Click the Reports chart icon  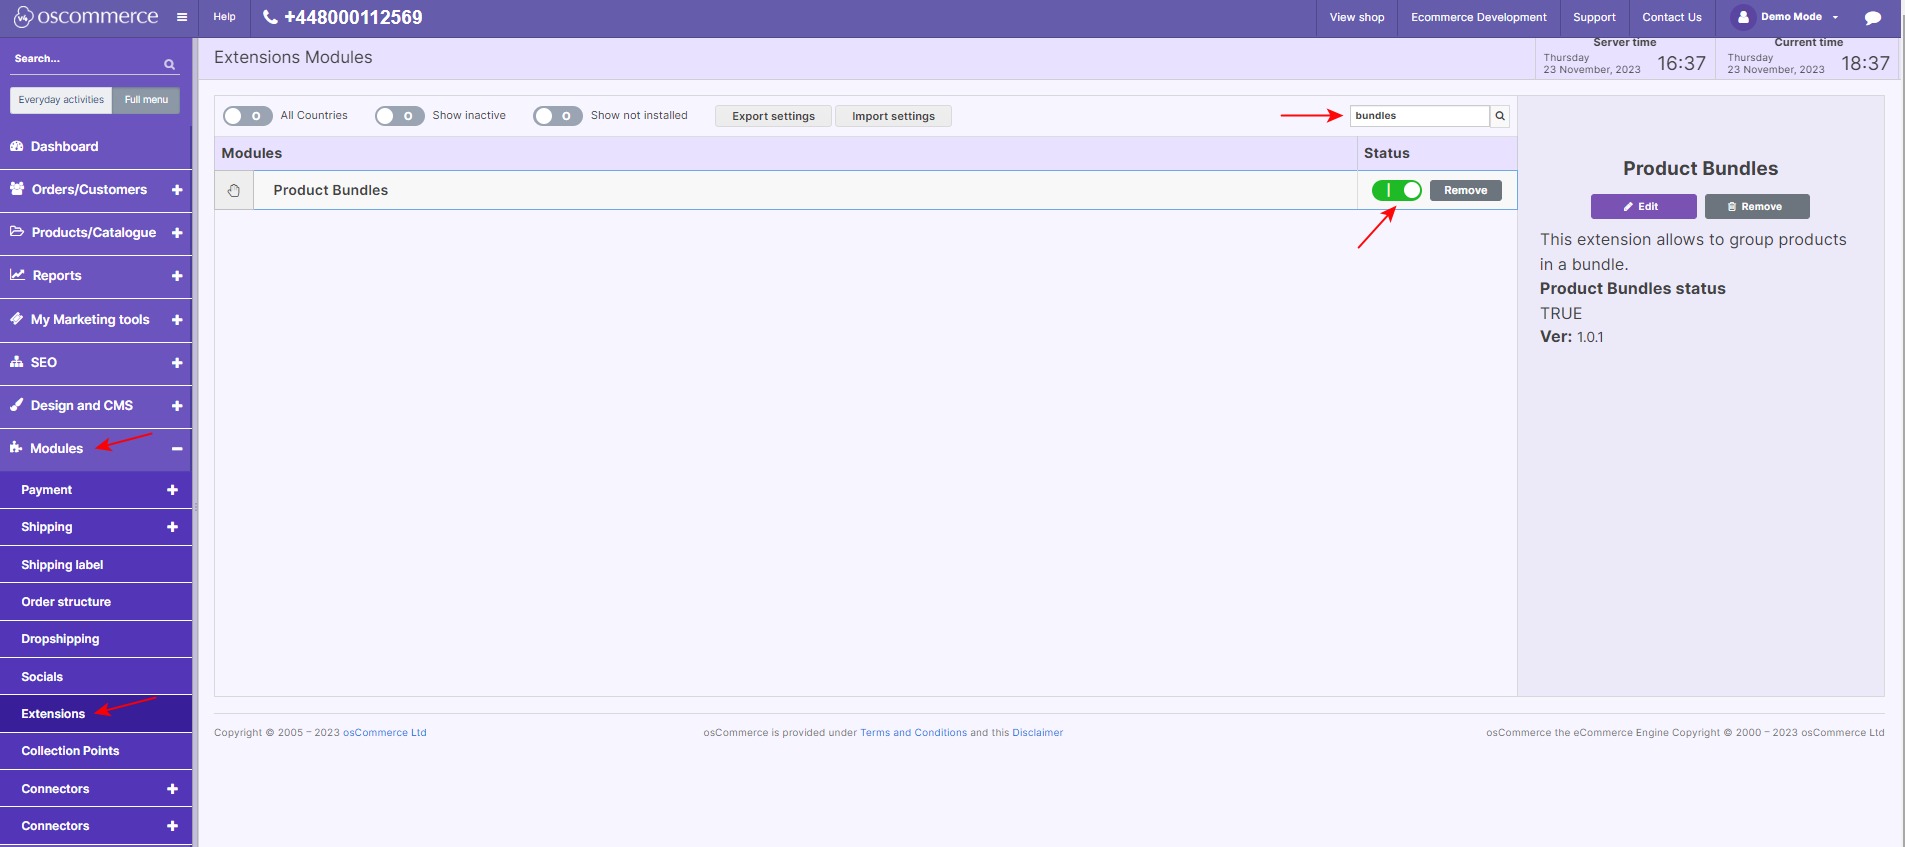point(18,275)
